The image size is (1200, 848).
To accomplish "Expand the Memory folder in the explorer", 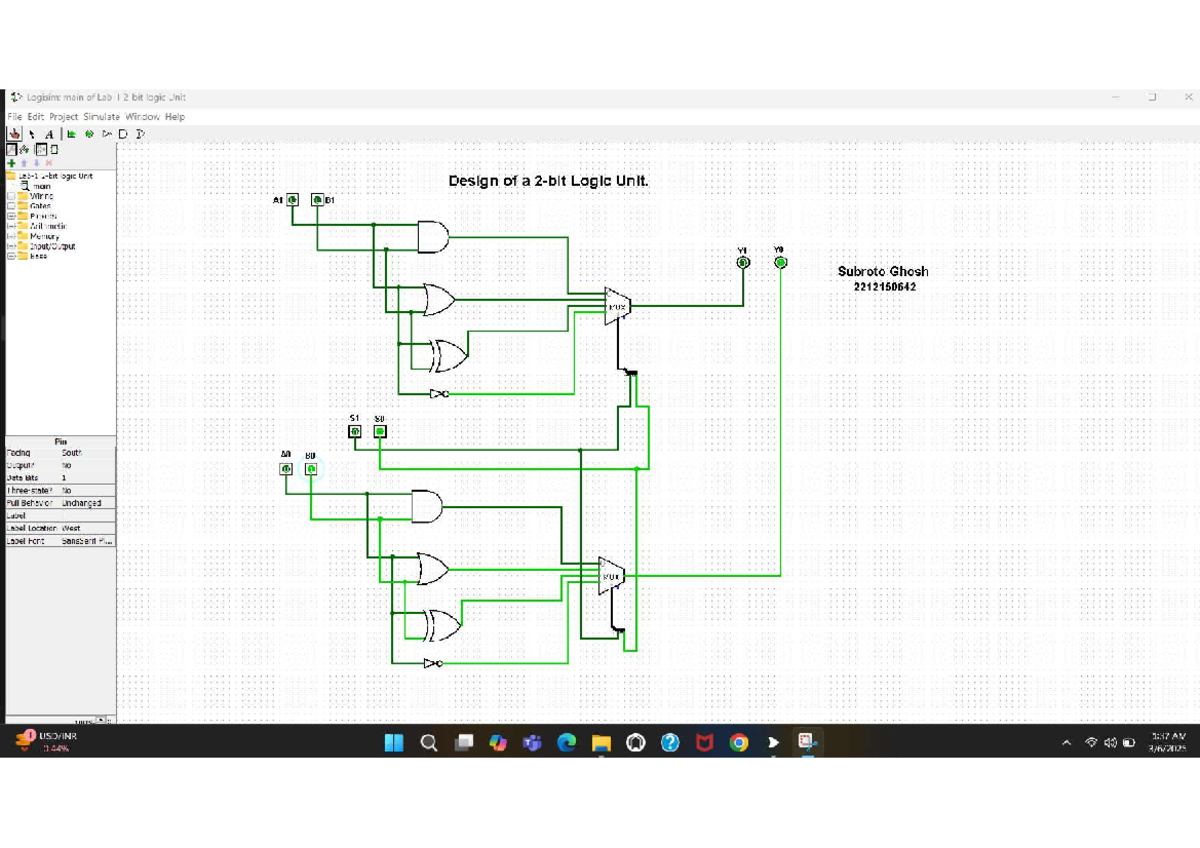I will tap(11, 236).
